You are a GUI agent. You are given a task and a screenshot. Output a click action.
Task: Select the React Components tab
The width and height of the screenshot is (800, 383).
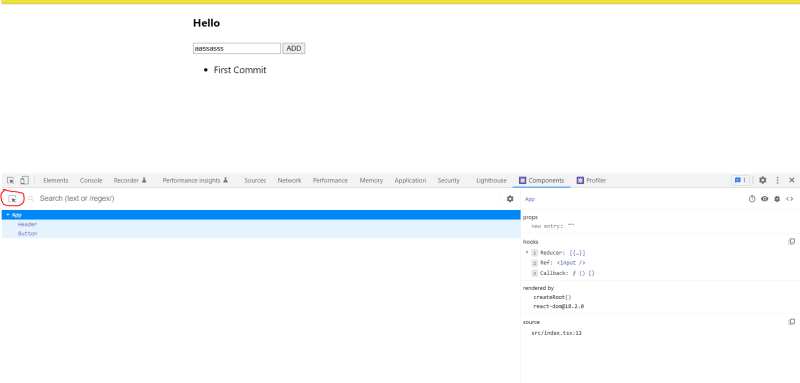pyautogui.click(x=541, y=181)
